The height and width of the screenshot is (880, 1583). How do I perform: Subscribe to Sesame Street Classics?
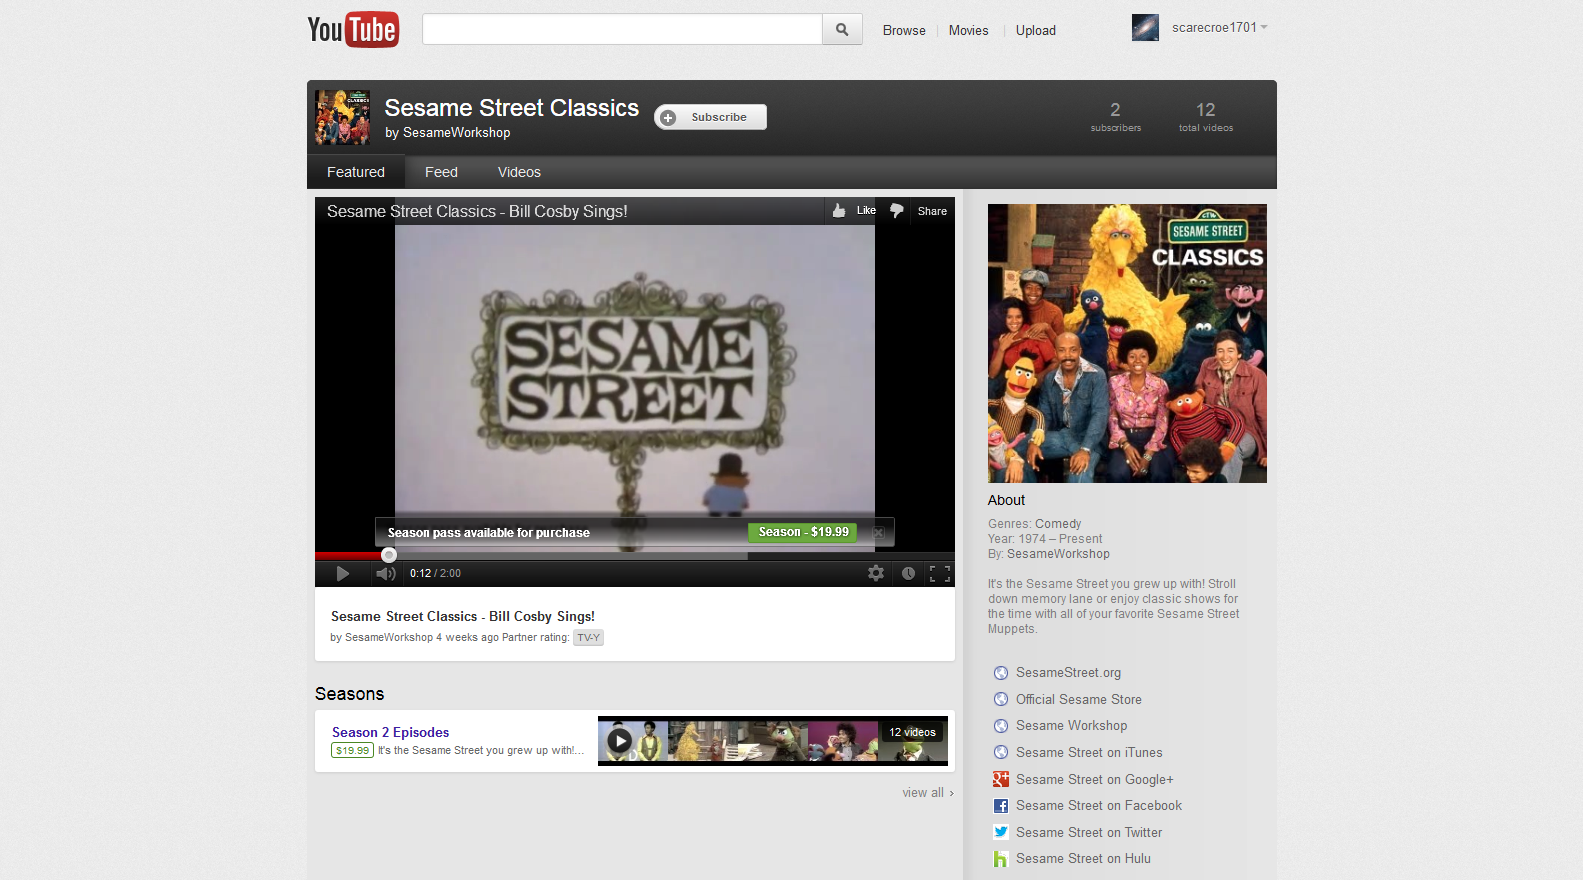point(710,117)
